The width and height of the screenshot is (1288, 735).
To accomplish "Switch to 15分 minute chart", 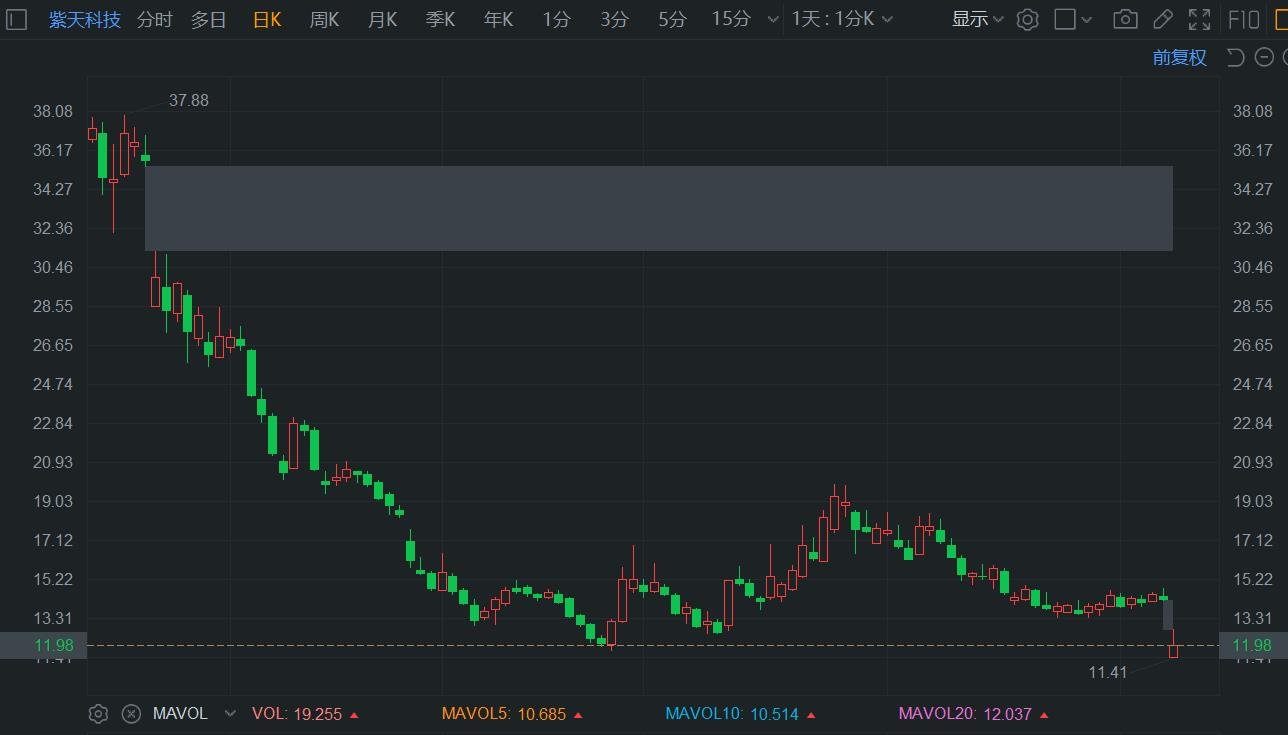I will click(x=731, y=19).
